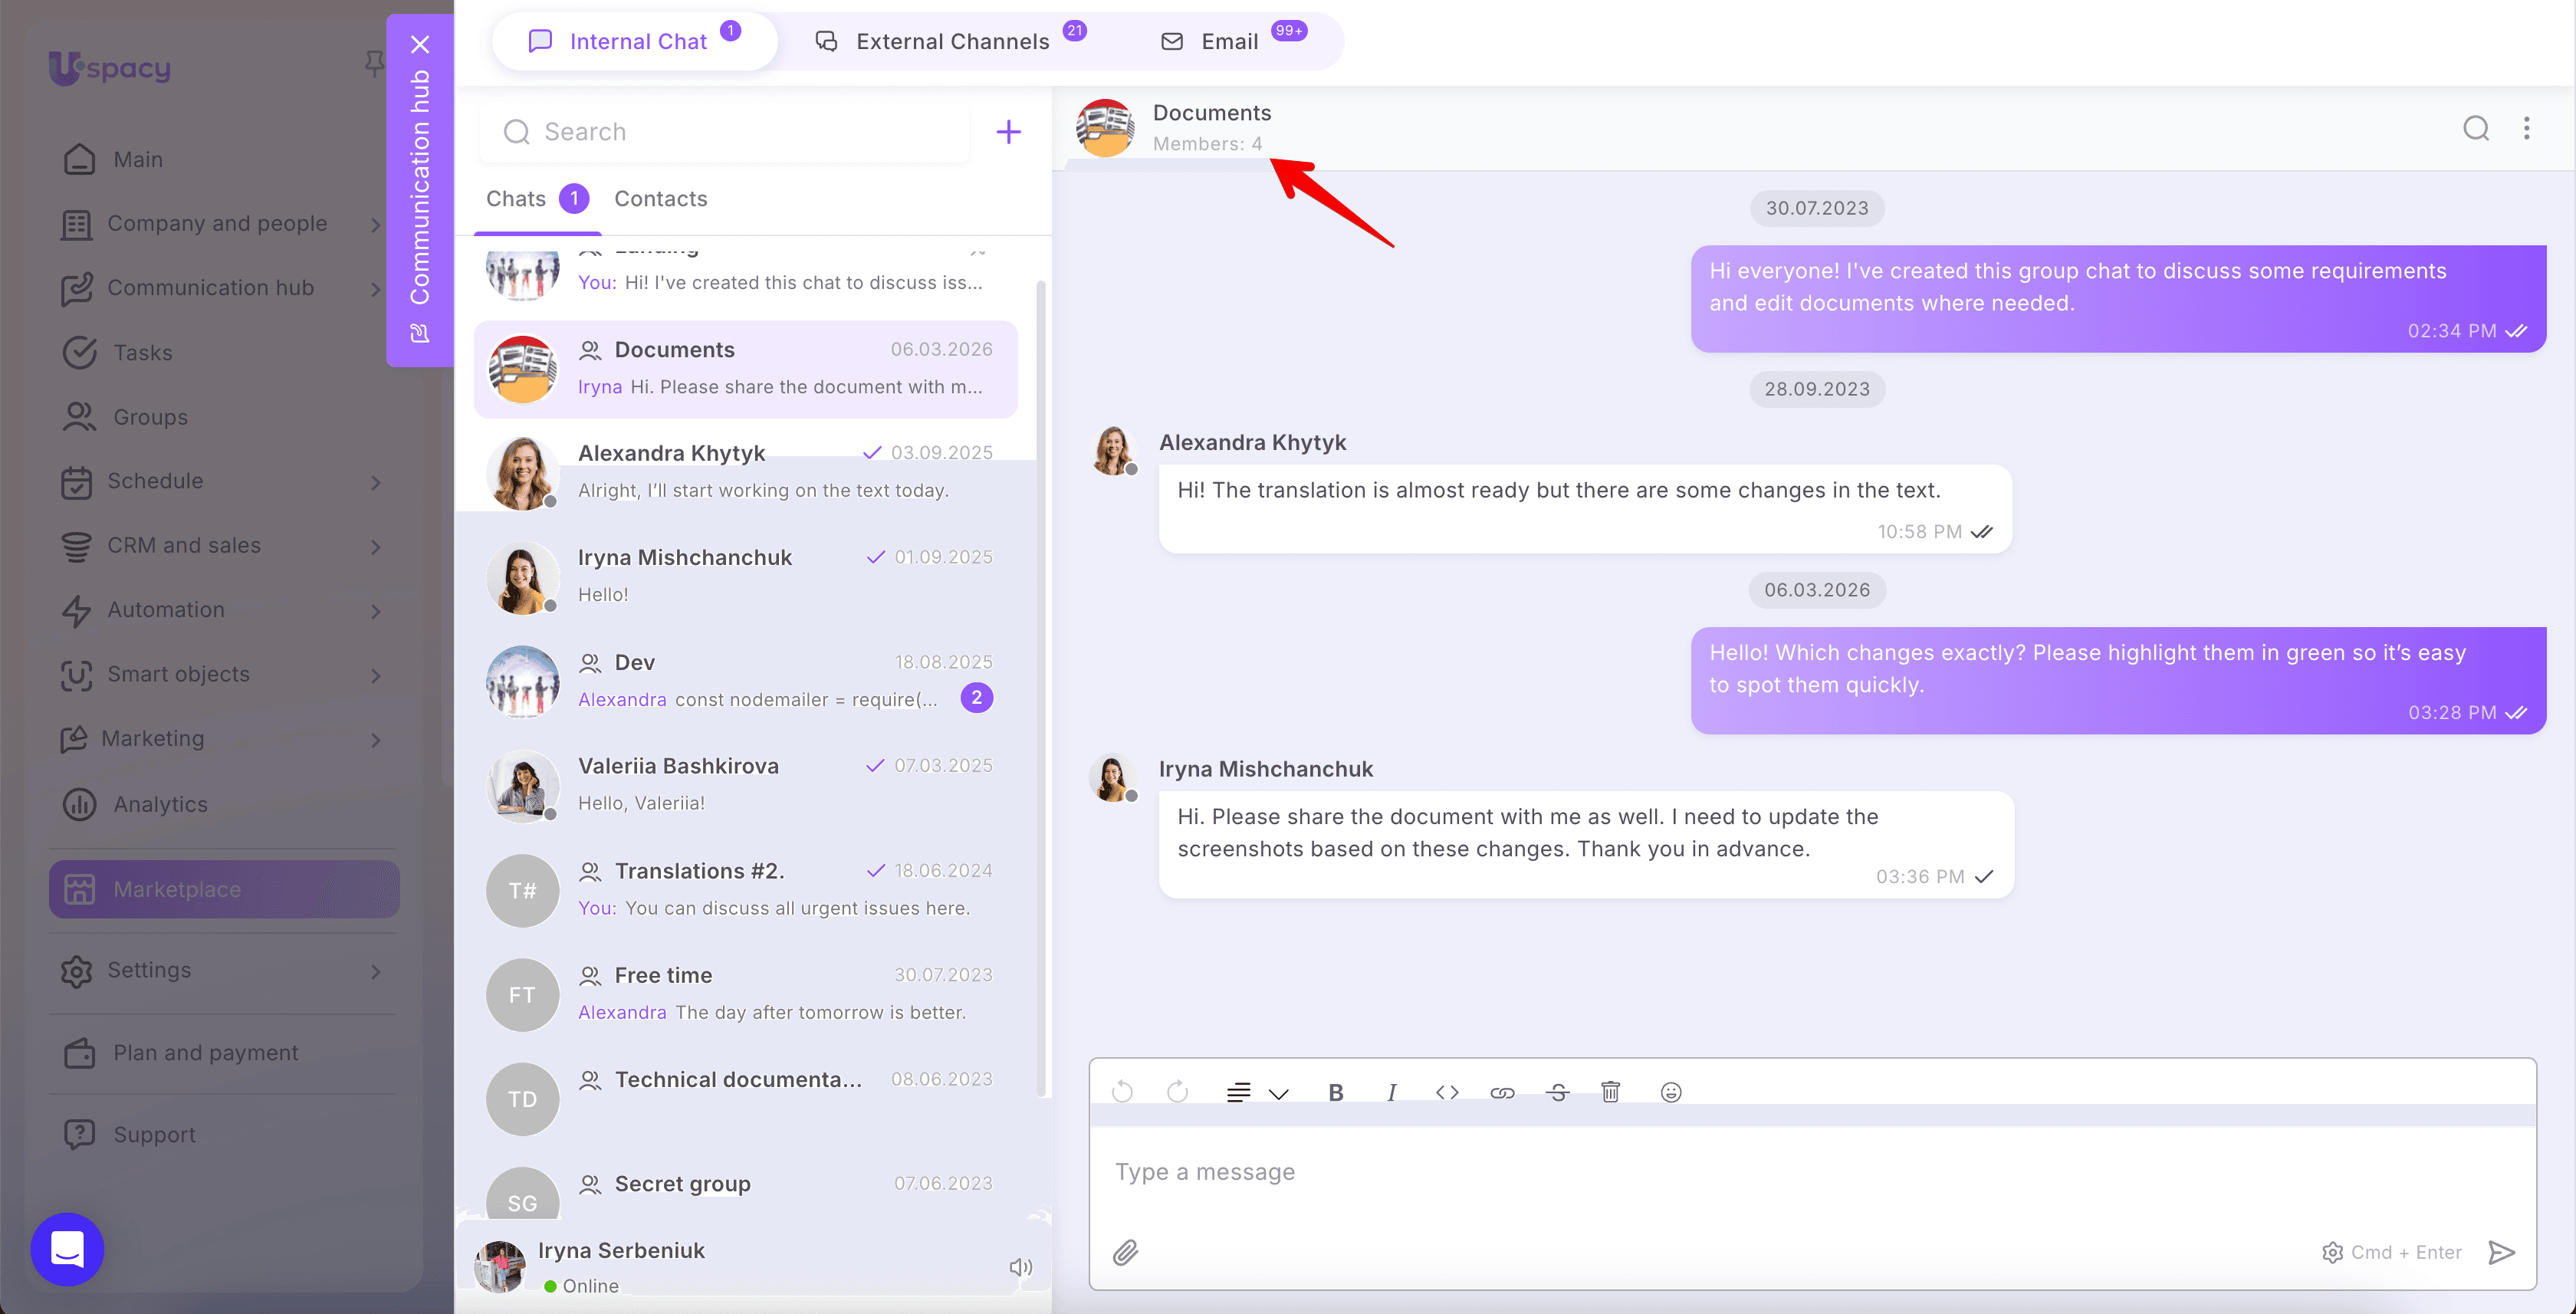The height and width of the screenshot is (1314, 2576).
Task: Toggle italic text formatting
Action: [1391, 1092]
